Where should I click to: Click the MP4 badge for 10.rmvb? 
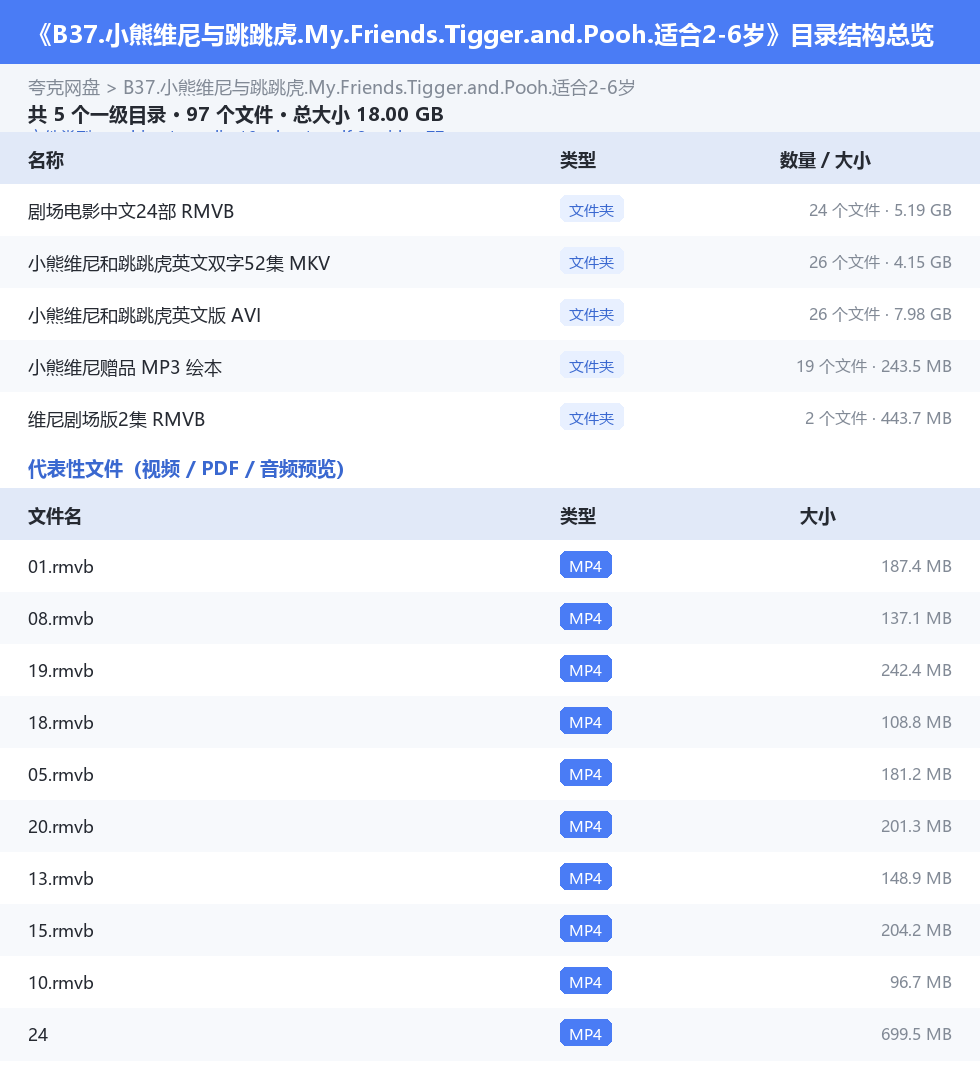coord(586,981)
